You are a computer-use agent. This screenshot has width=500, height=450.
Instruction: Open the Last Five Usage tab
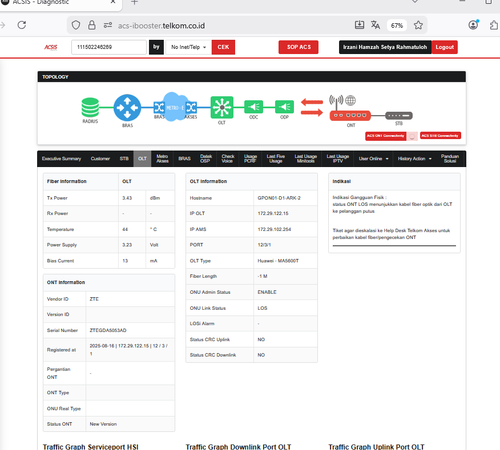[x=276, y=159]
